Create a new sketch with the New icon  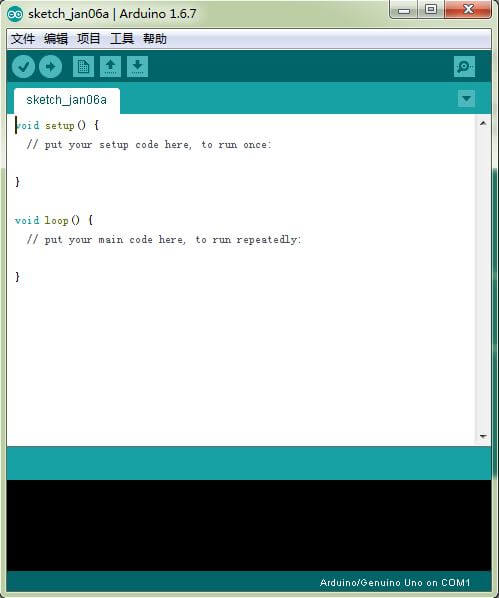[83, 67]
